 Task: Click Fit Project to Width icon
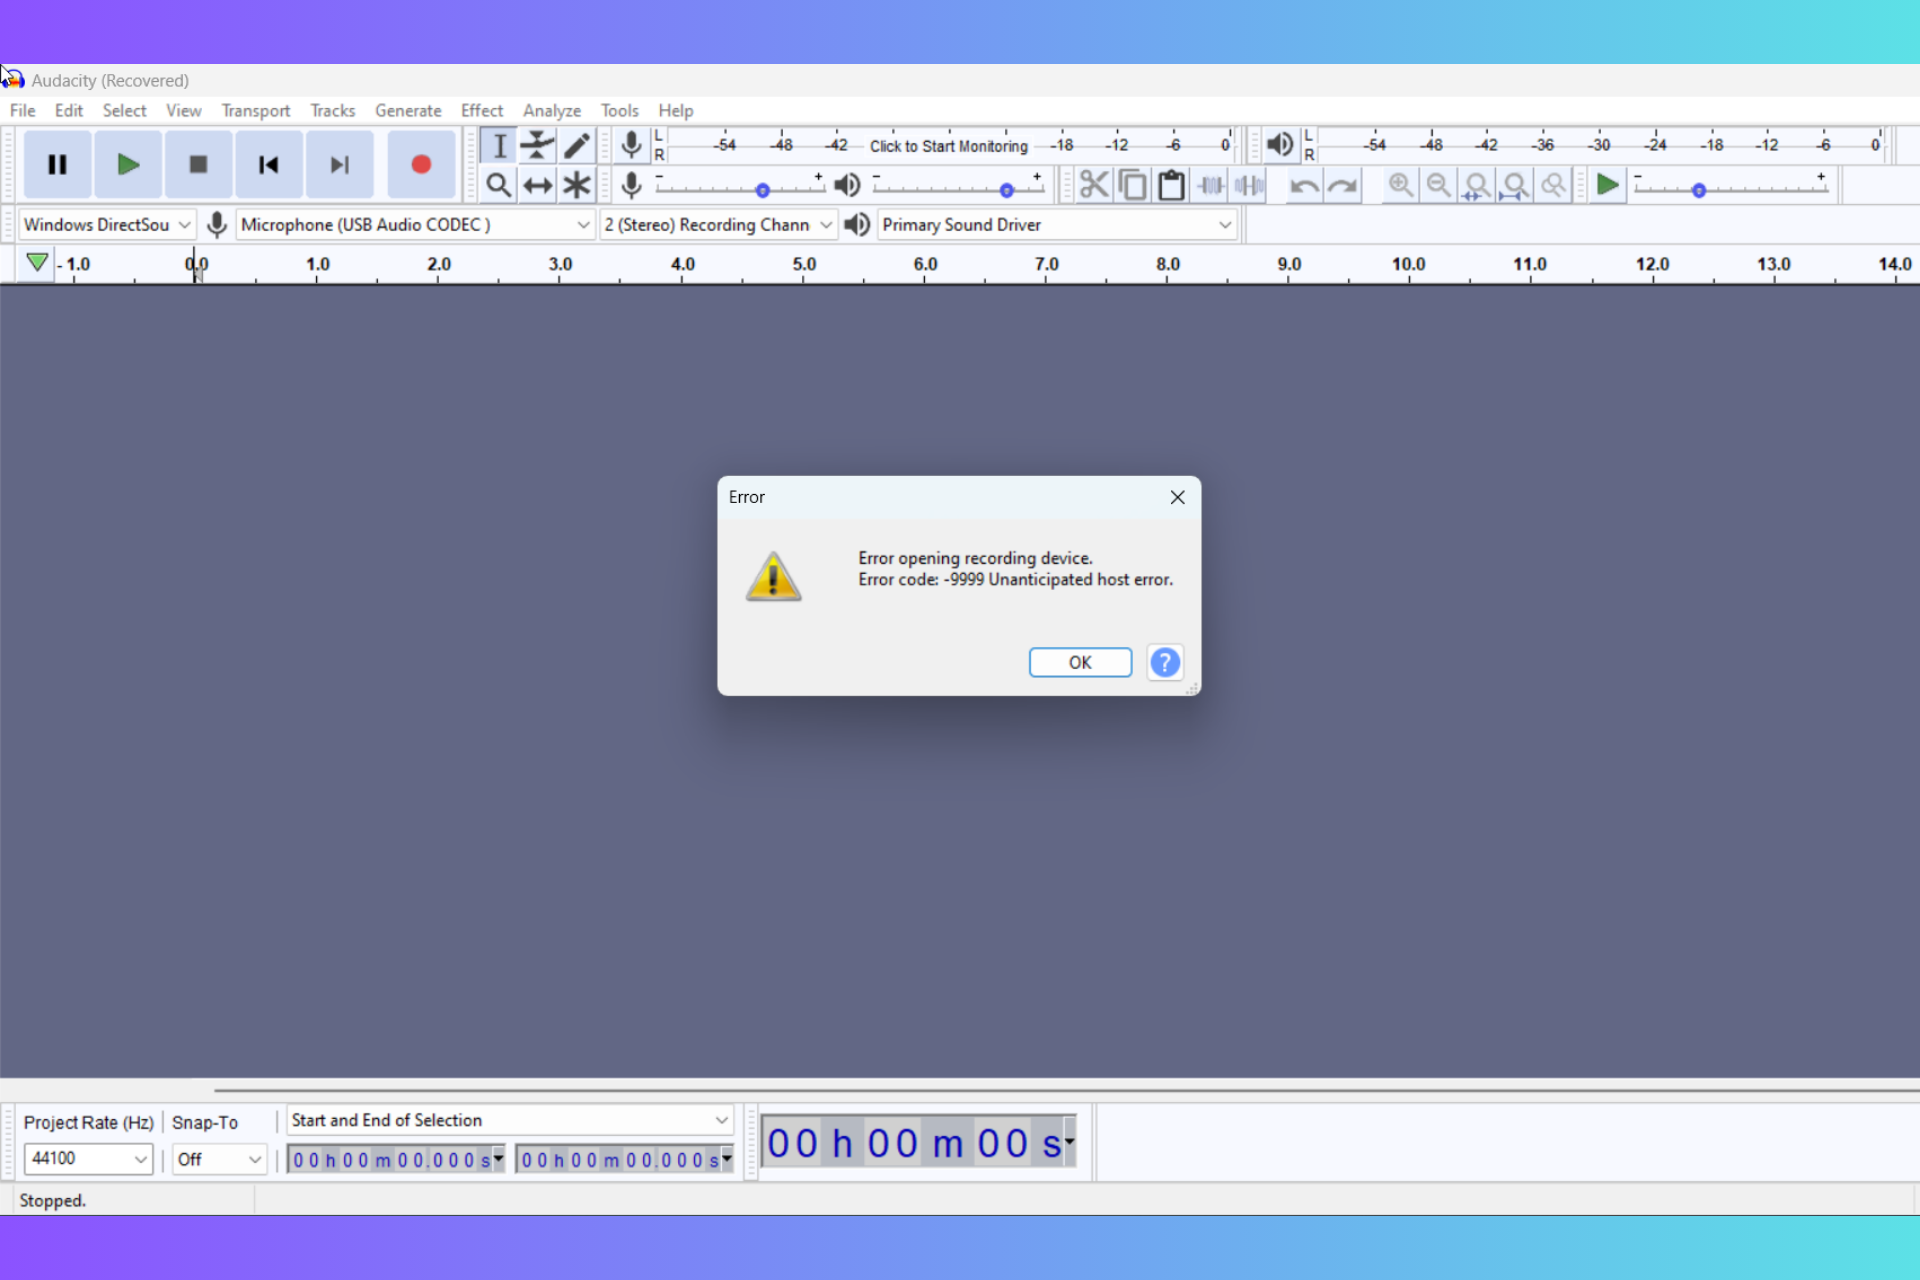coord(1515,186)
